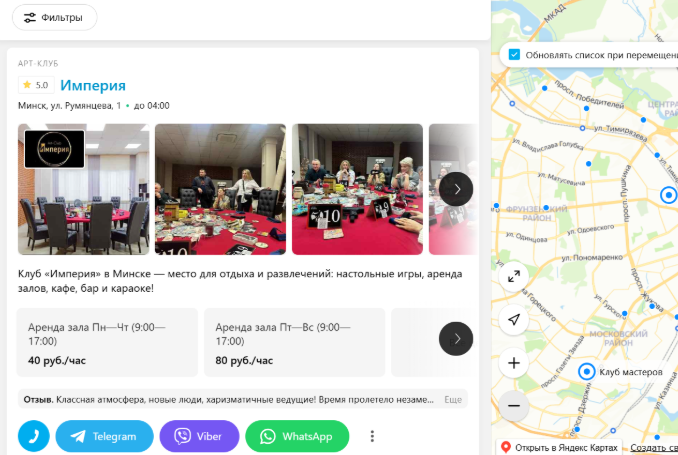Open WhatsApp chat button
The width and height of the screenshot is (678, 455).
(297, 436)
